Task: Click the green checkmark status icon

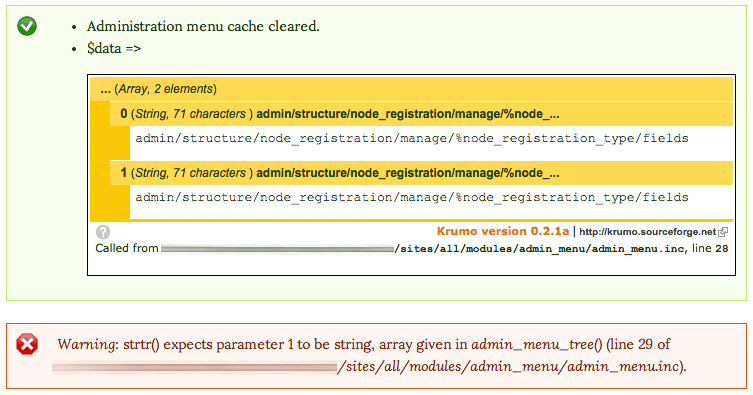Action: [x=27, y=26]
